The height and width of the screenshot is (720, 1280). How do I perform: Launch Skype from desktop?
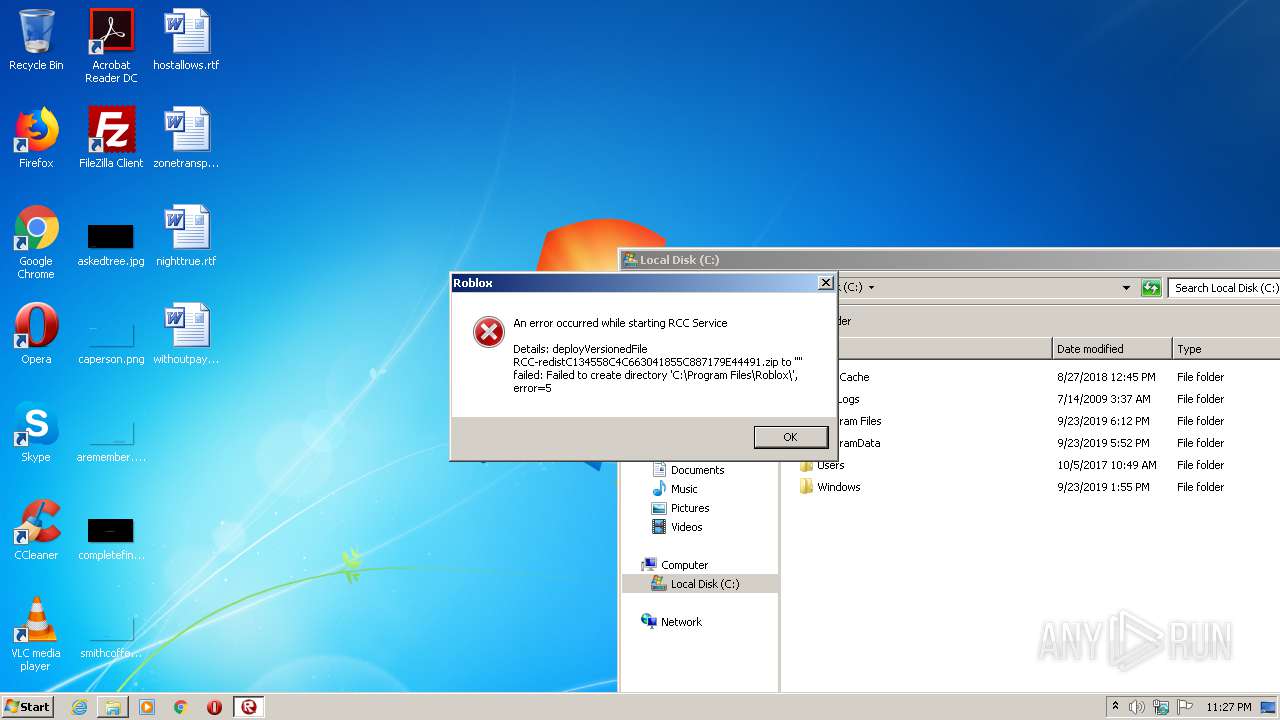[x=36, y=432]
